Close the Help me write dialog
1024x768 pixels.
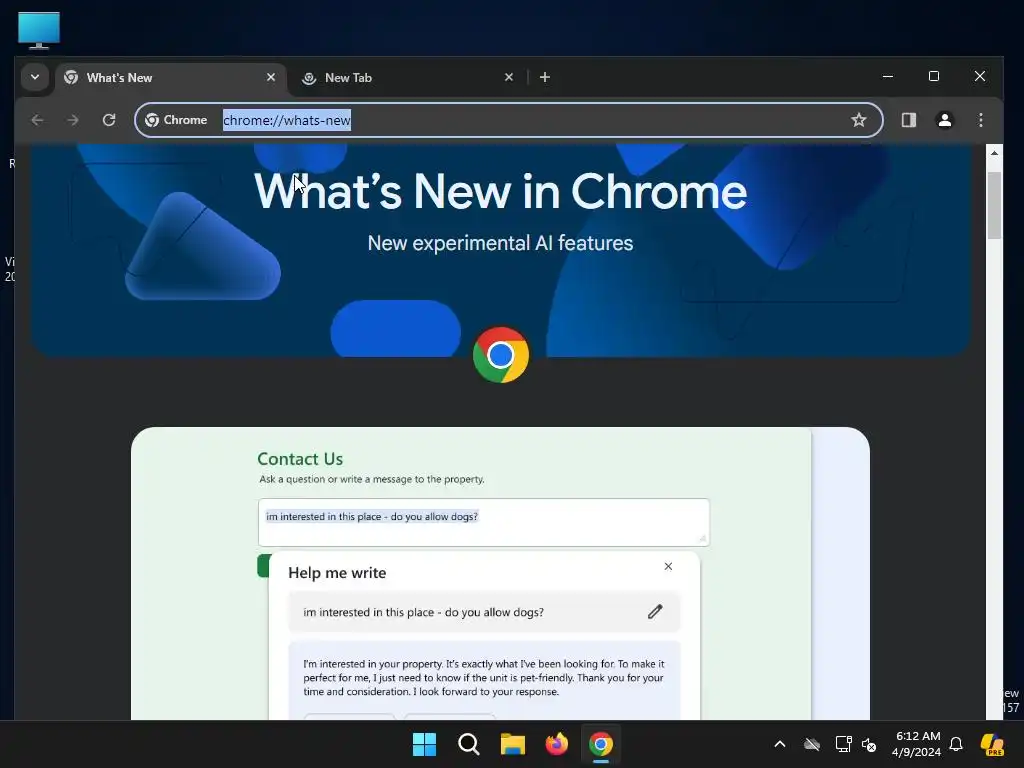668,566
